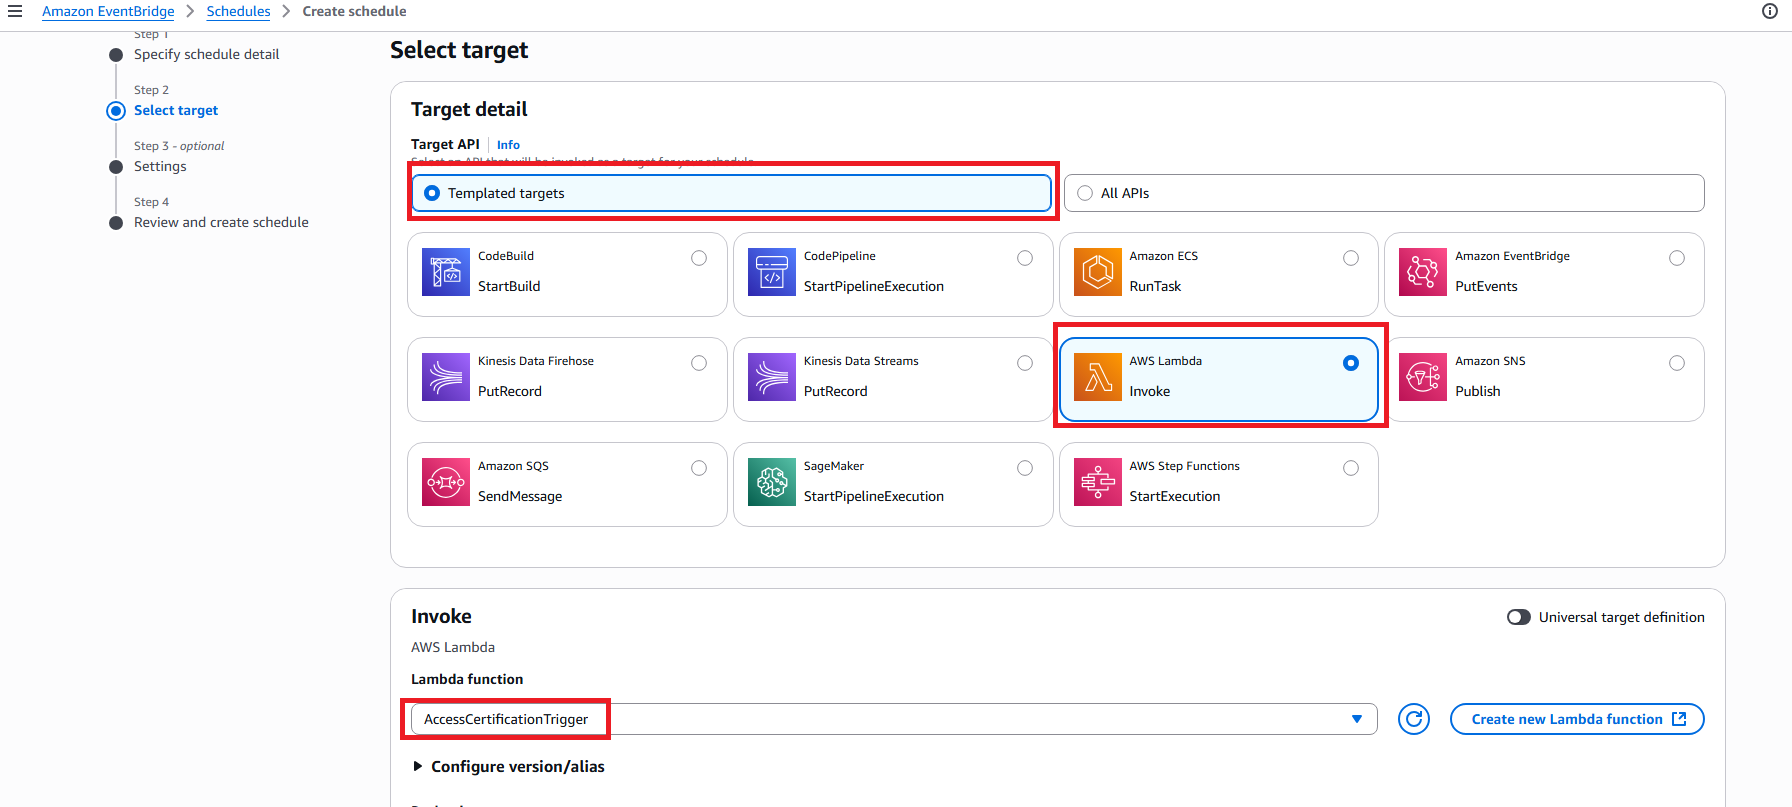Select SageMaker StartPipelineExecution radio button
The image size is (1792, 807).
1025,468
